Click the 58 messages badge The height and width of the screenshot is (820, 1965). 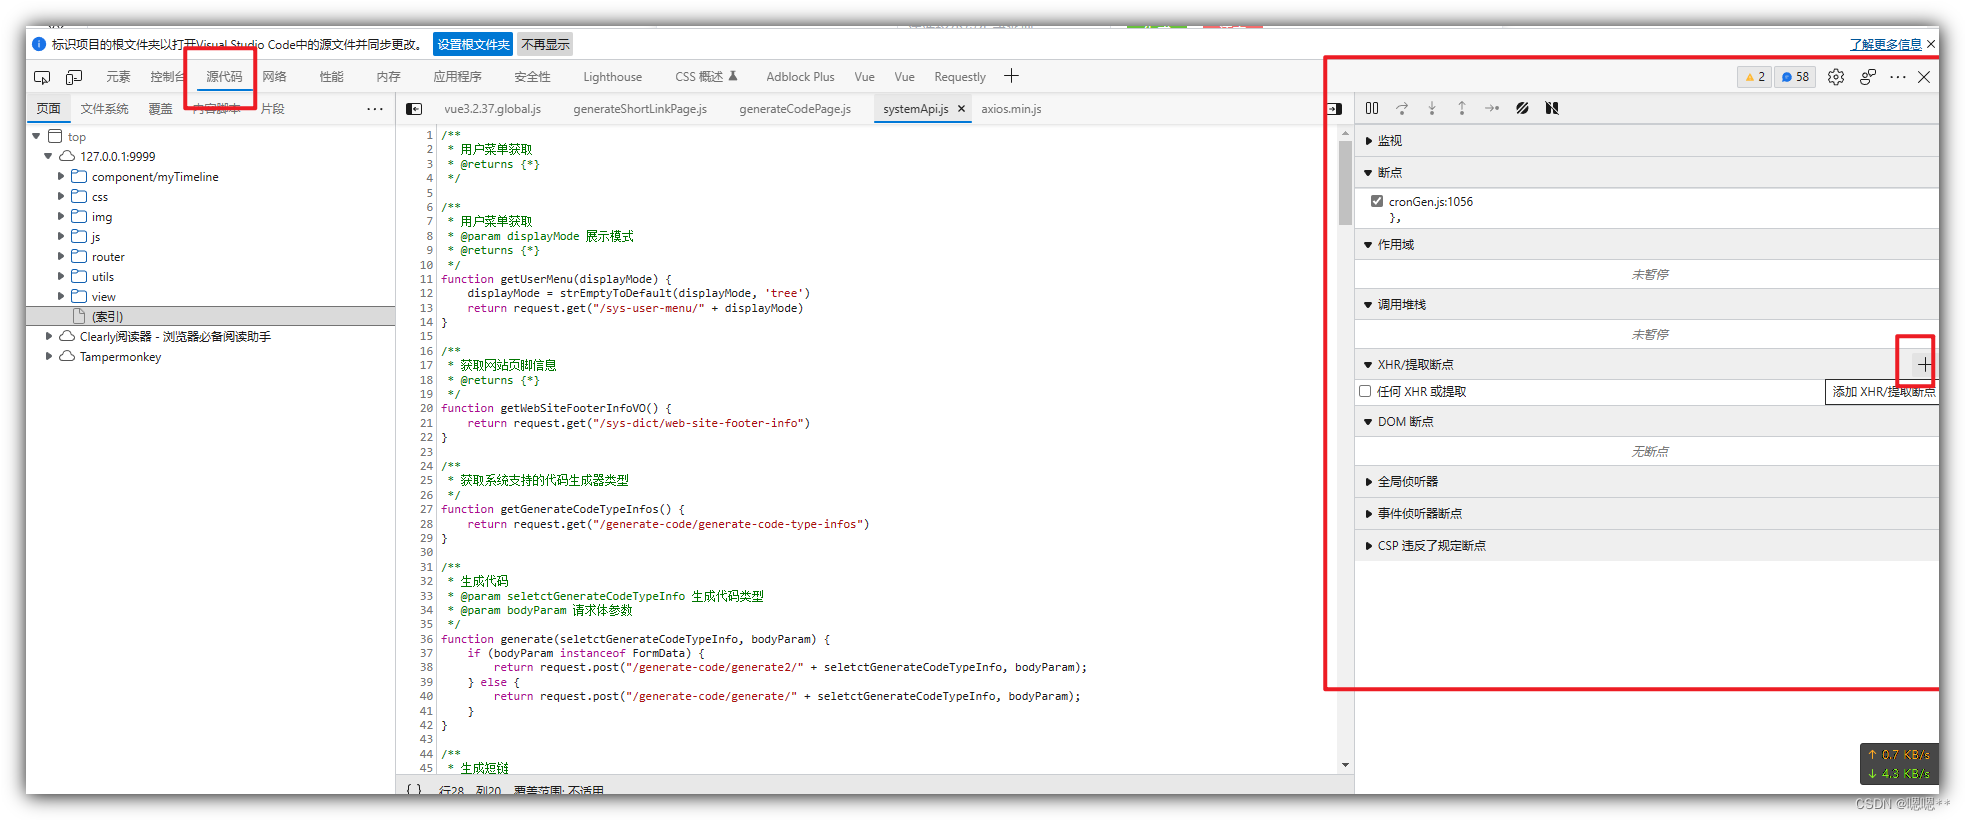[x=1795, y=77]
